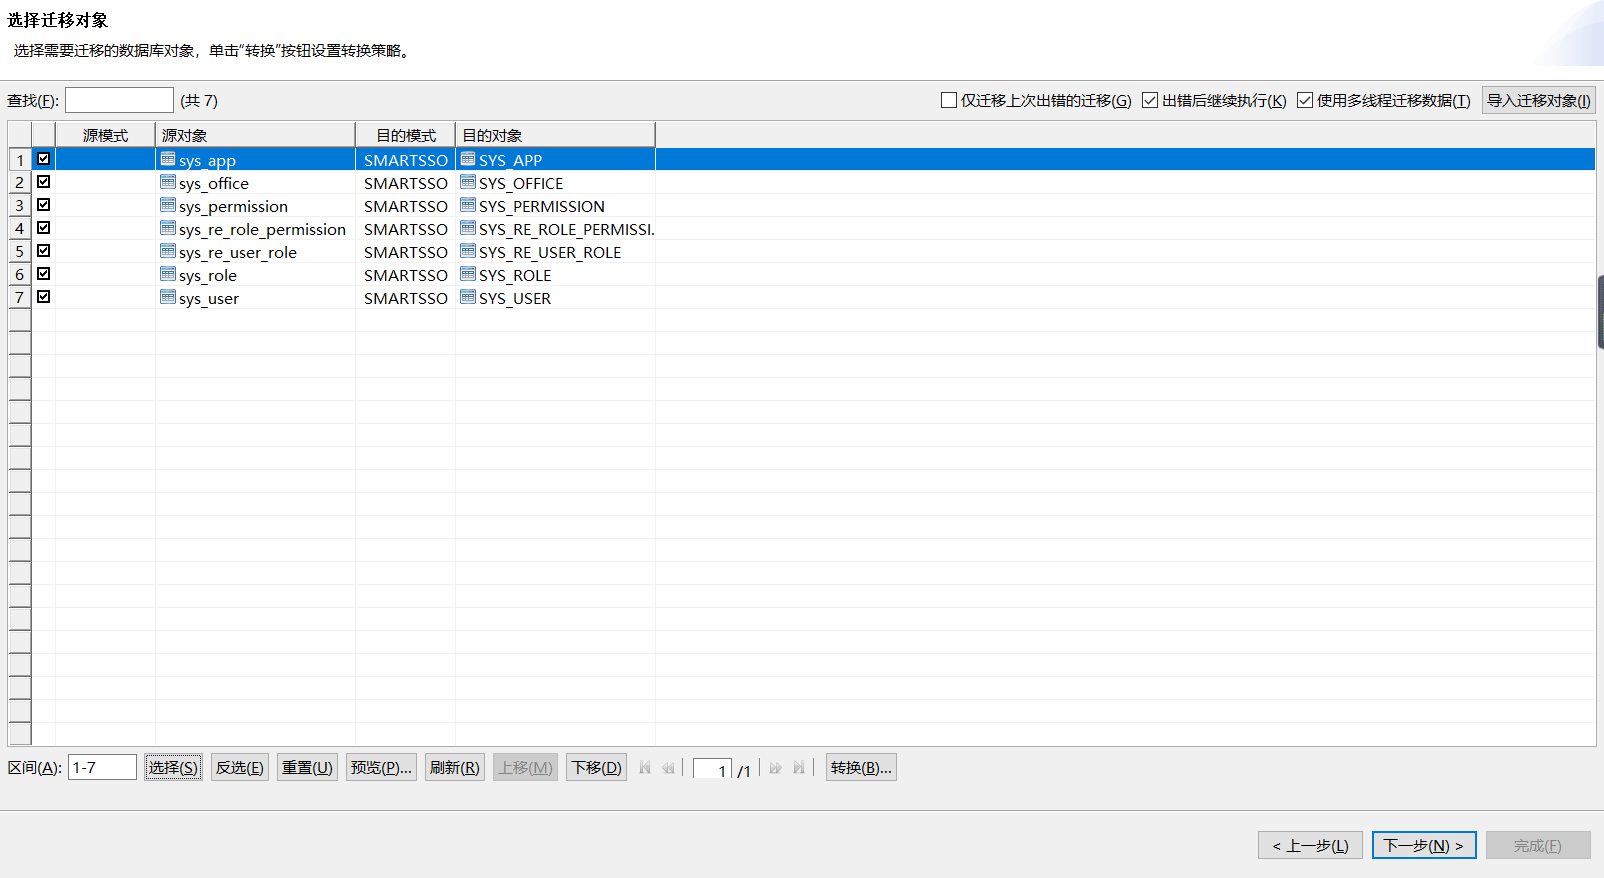
Task: Click the page number input box
Action: coord(712,769)
